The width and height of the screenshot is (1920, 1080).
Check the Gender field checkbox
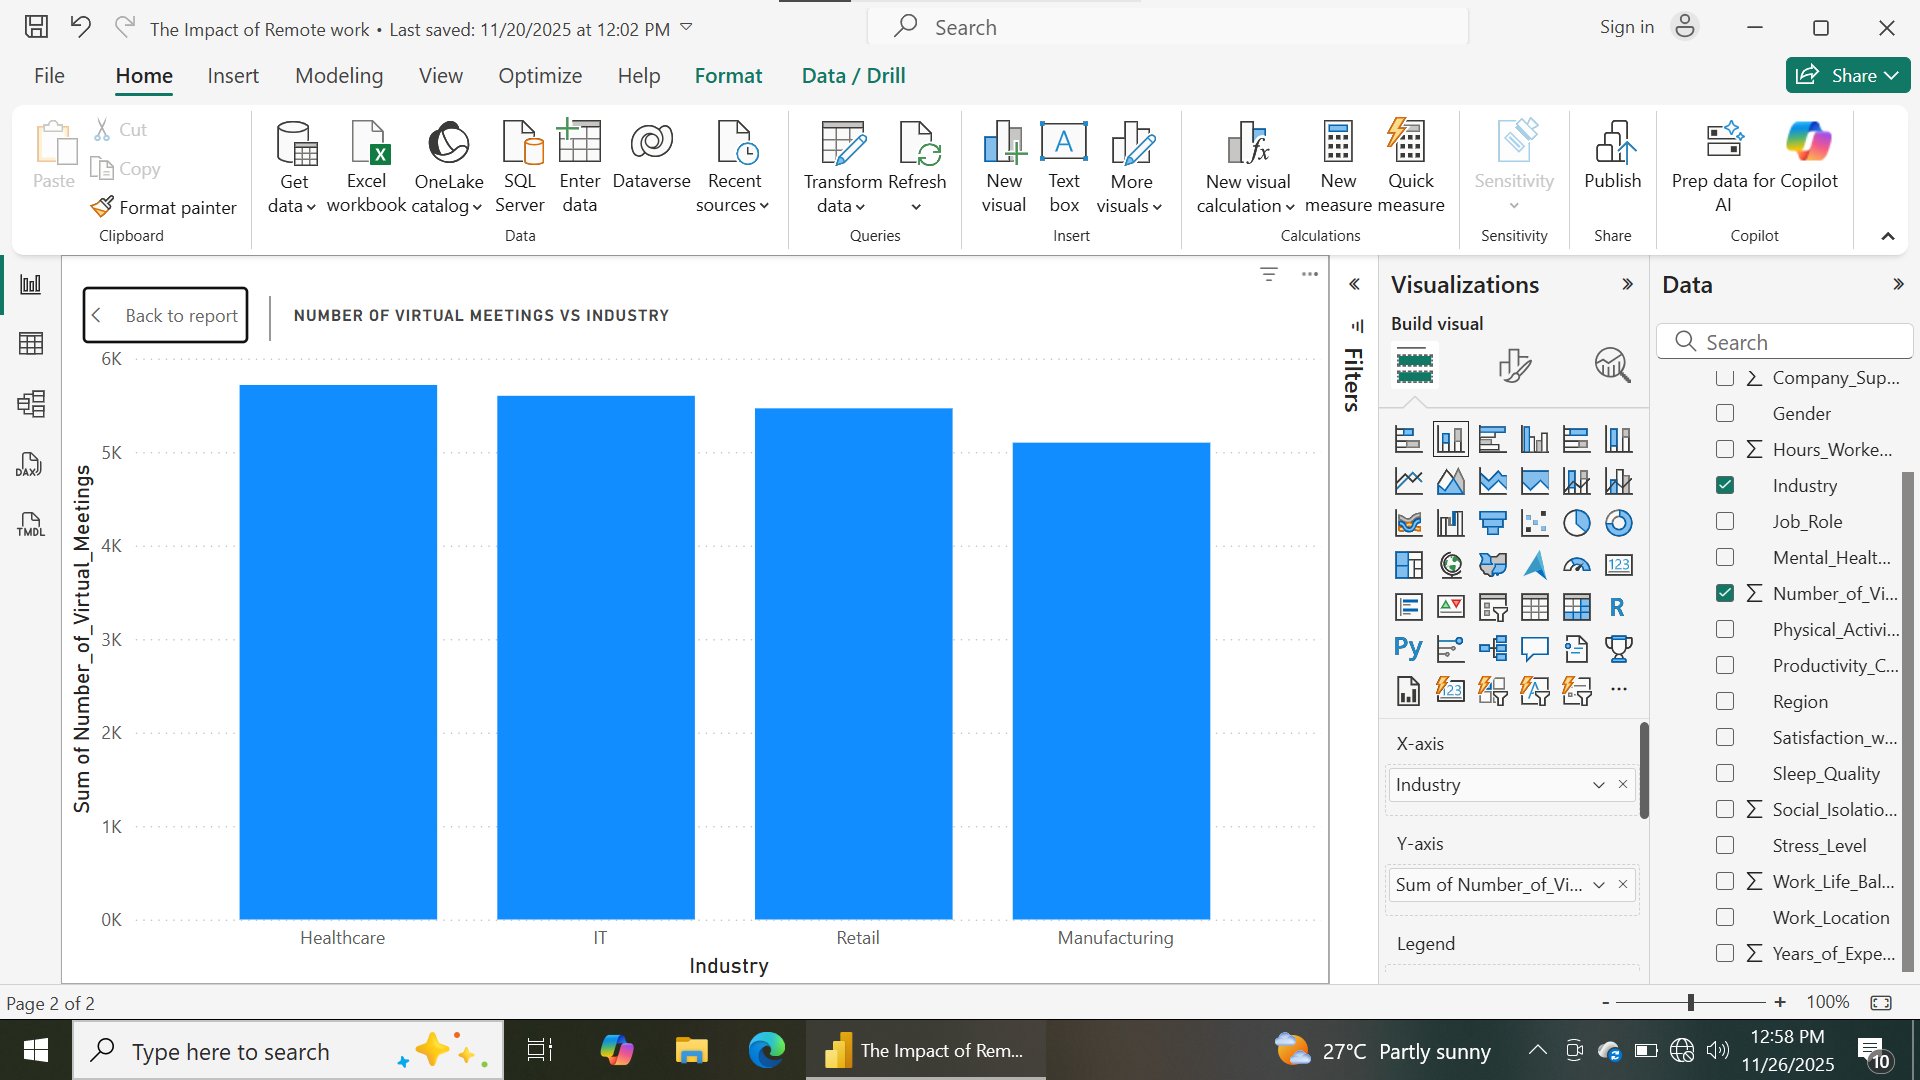pyautogui.click(x=1725, y=413)
